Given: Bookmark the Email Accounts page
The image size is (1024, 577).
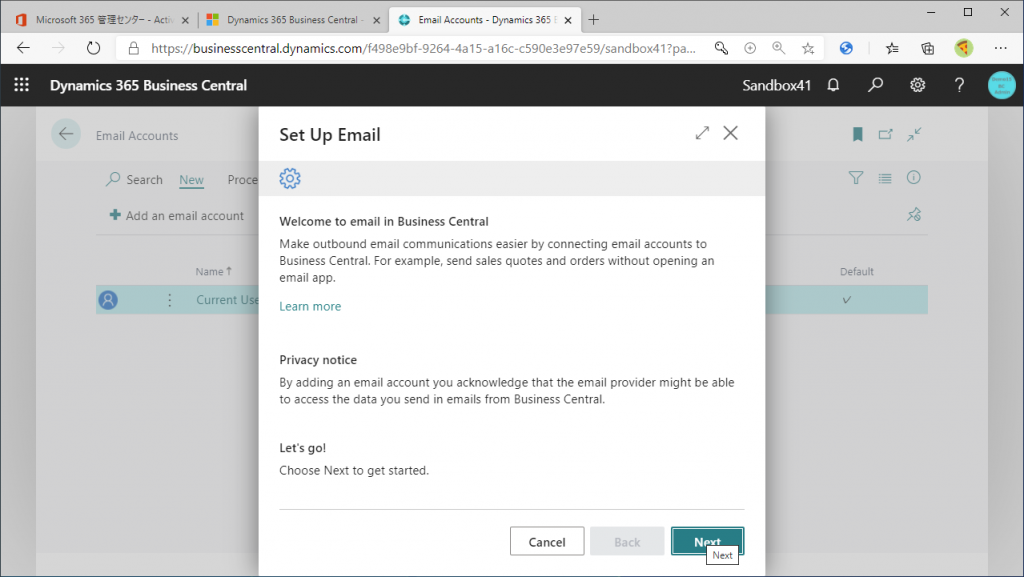Looking at the screenshot, I should 857,134.
